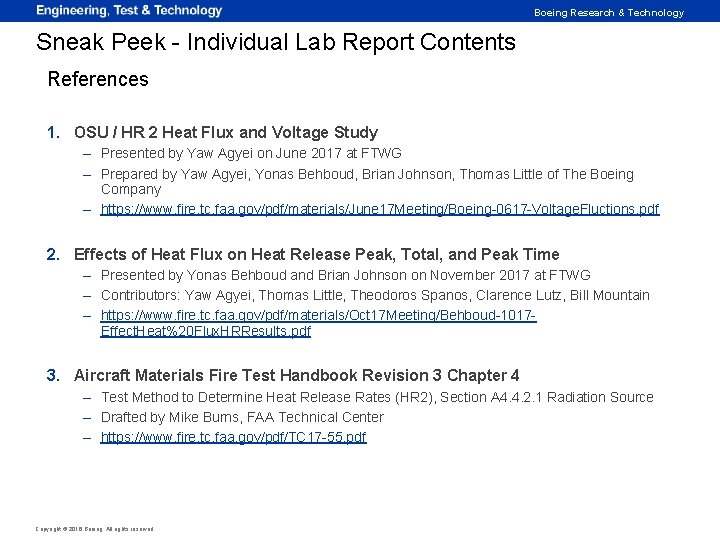
Task: Click the 'Sneak Peek - Individual Lab Report Contents' title
Action: [x=276, y=42]
